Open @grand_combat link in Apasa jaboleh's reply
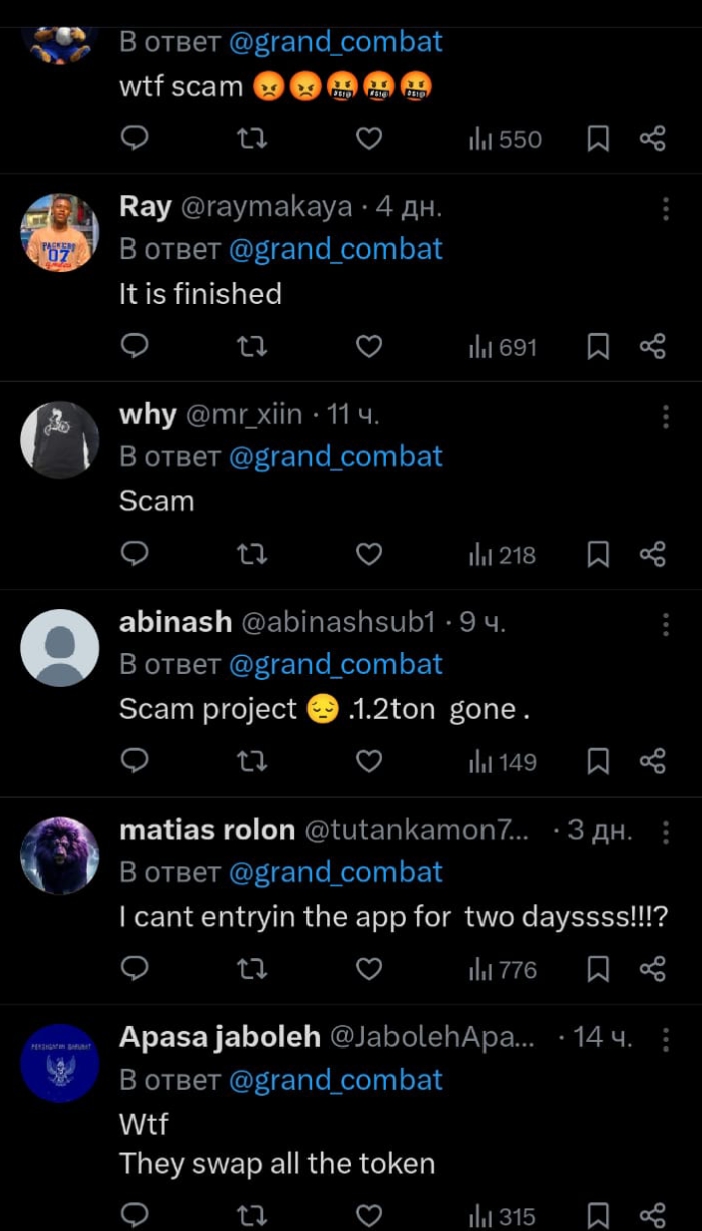The height and width of the screenshot is (1231, 702). click(335, 1080)
